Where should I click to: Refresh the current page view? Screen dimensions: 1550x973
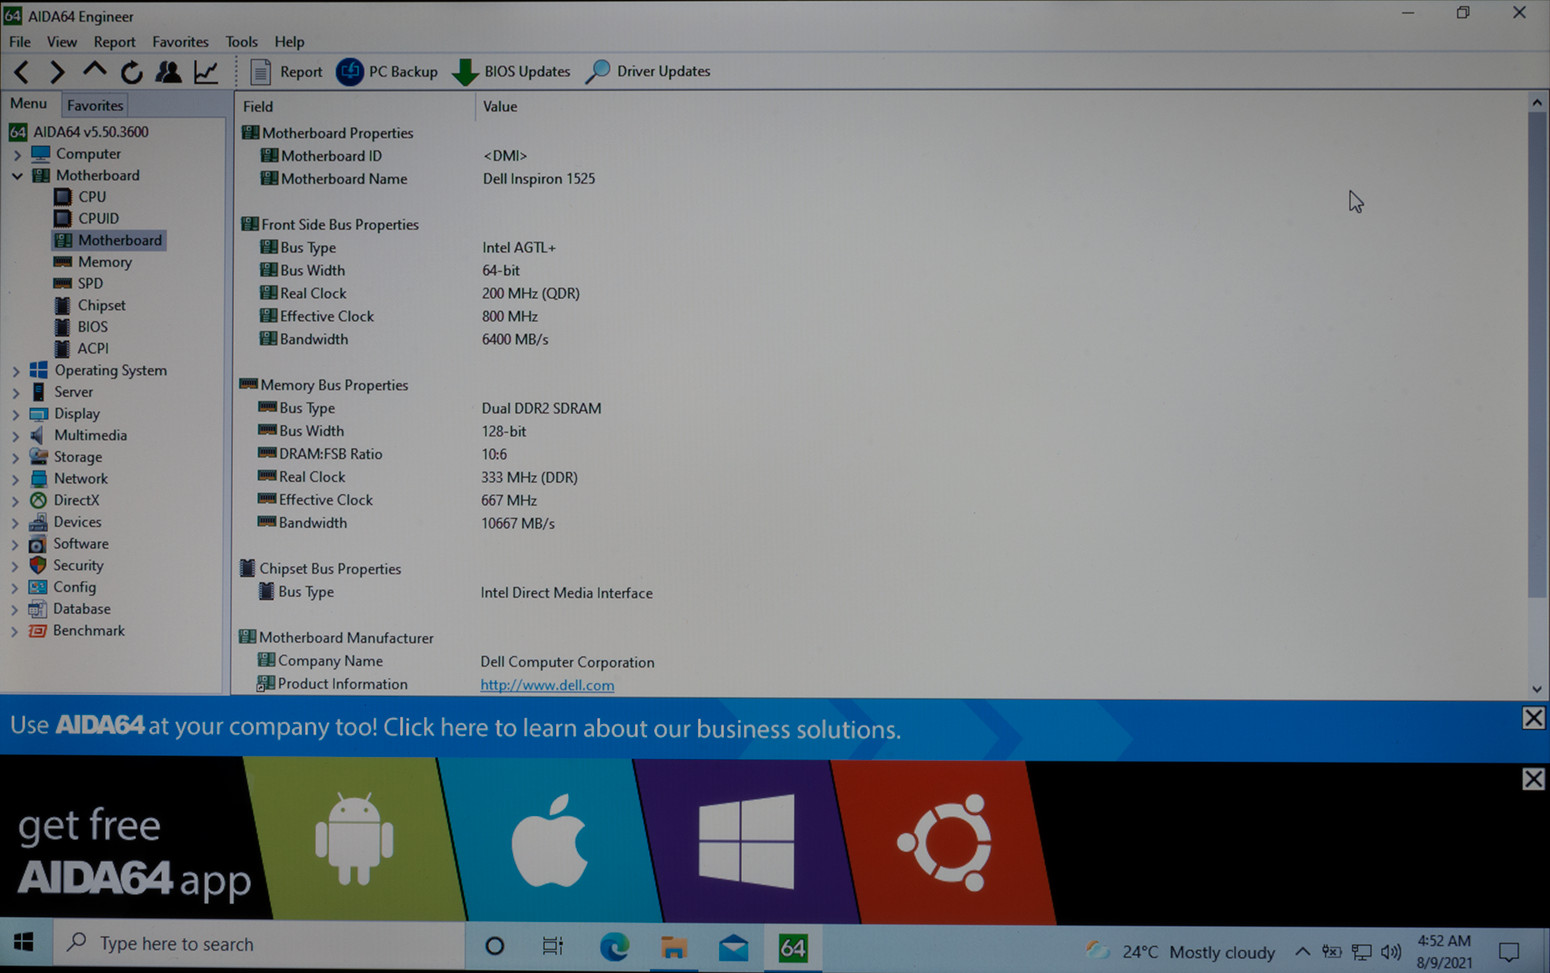pos(131,72)
